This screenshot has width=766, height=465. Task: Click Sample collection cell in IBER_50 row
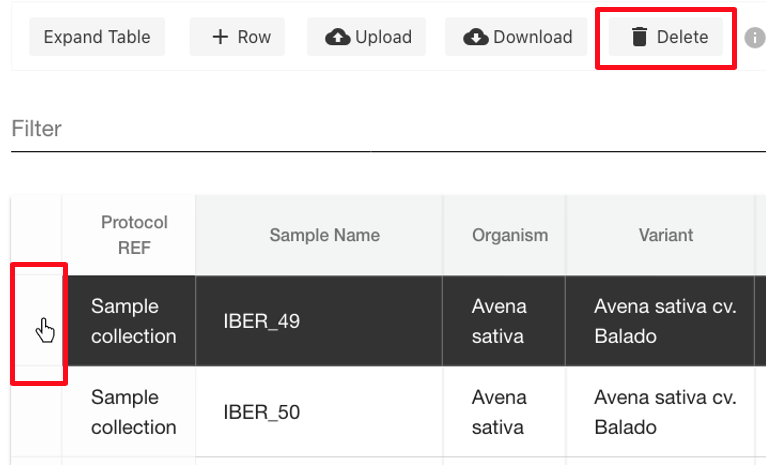(128, 412)
